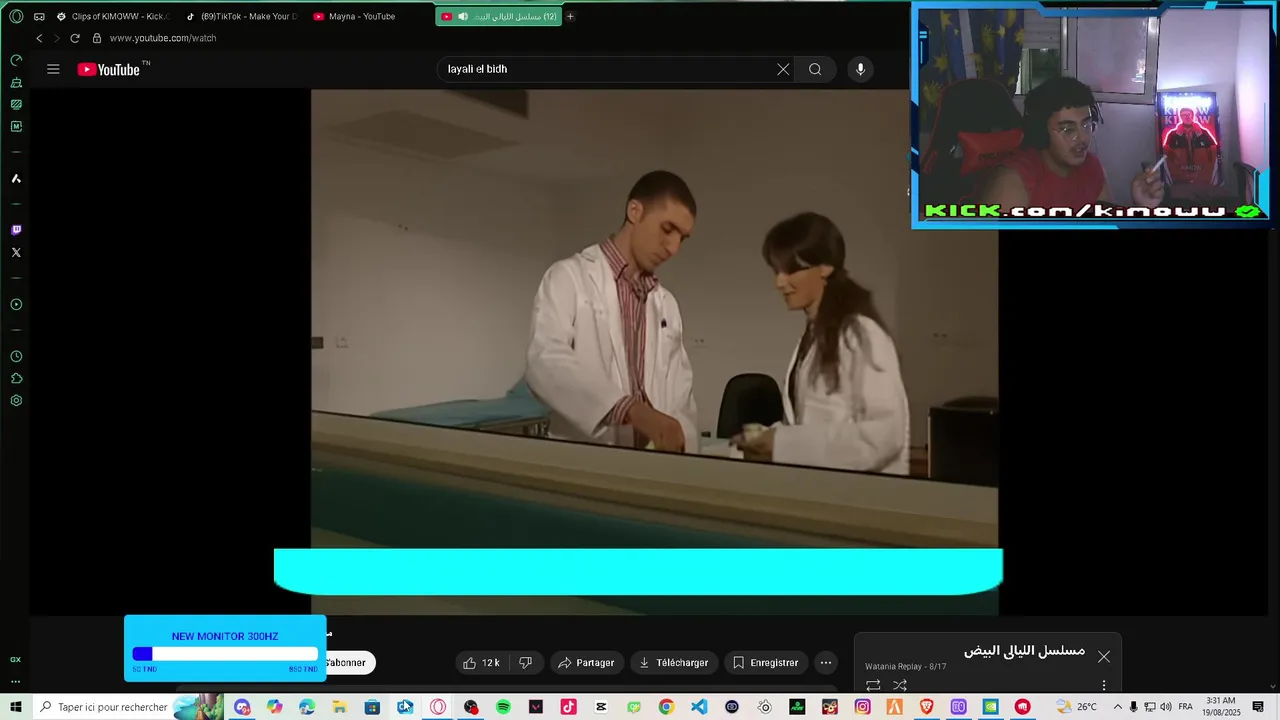Toggle playlist shuffle icon
This screenshot has height=720, width=1280.
point(900,685)
